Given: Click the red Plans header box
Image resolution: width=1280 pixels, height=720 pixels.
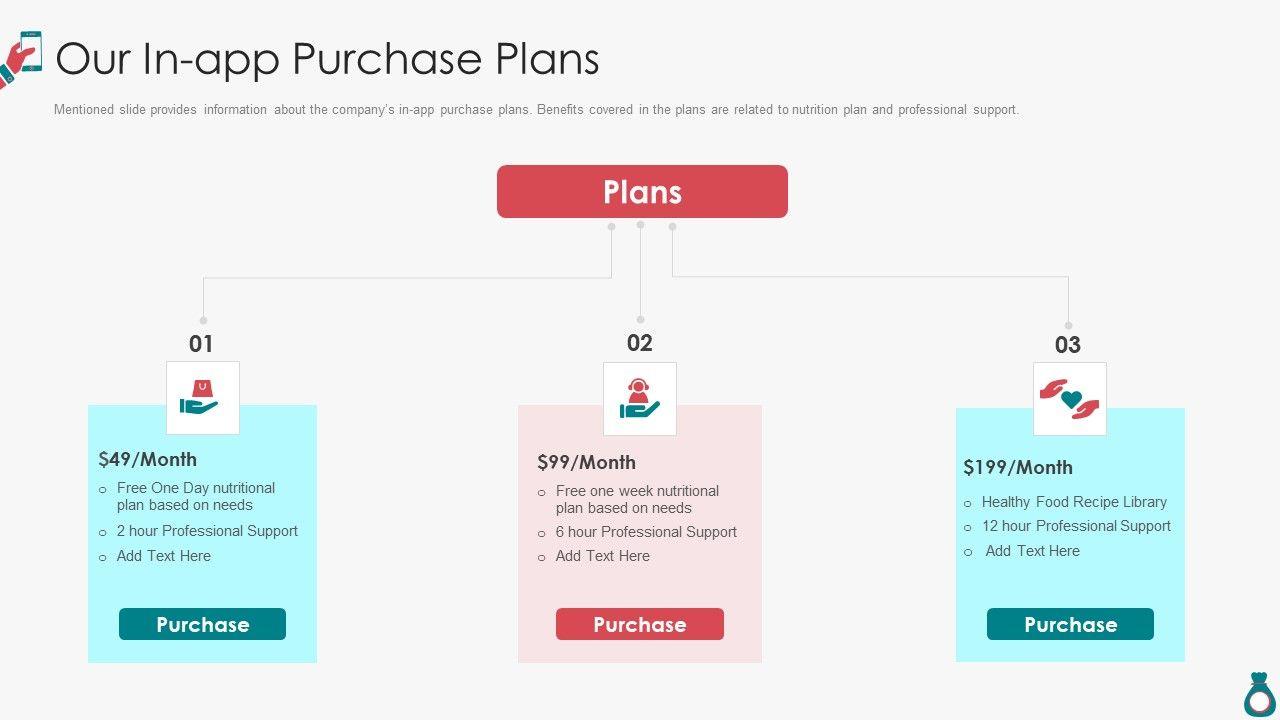Looking at the screenshot, I should 642,192.
